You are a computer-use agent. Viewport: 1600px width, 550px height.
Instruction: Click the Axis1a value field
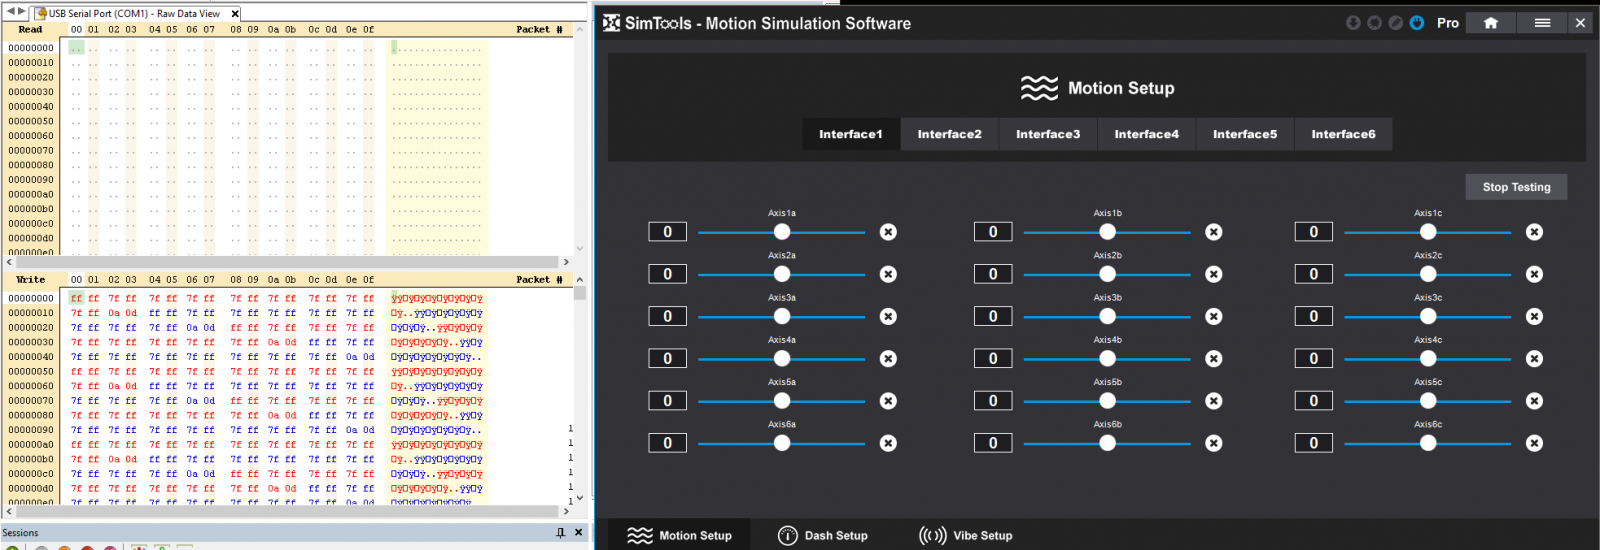[668, 232]
